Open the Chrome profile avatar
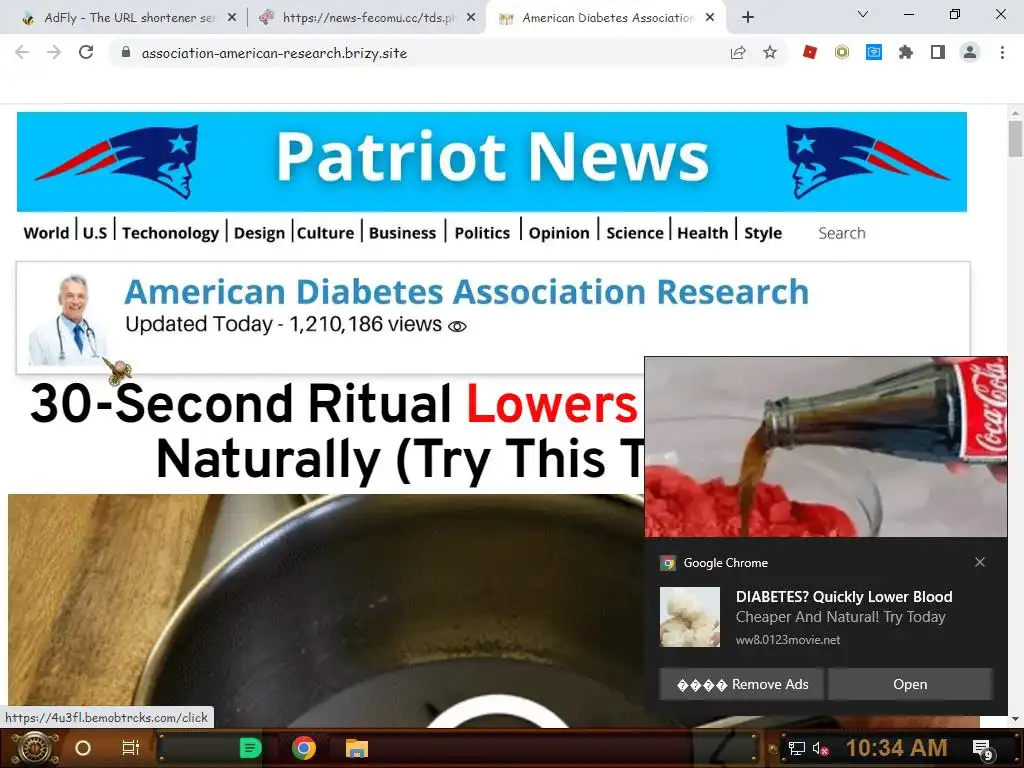Image resolution: width=1024 pixels, height=768 pixels. (970, 52)
